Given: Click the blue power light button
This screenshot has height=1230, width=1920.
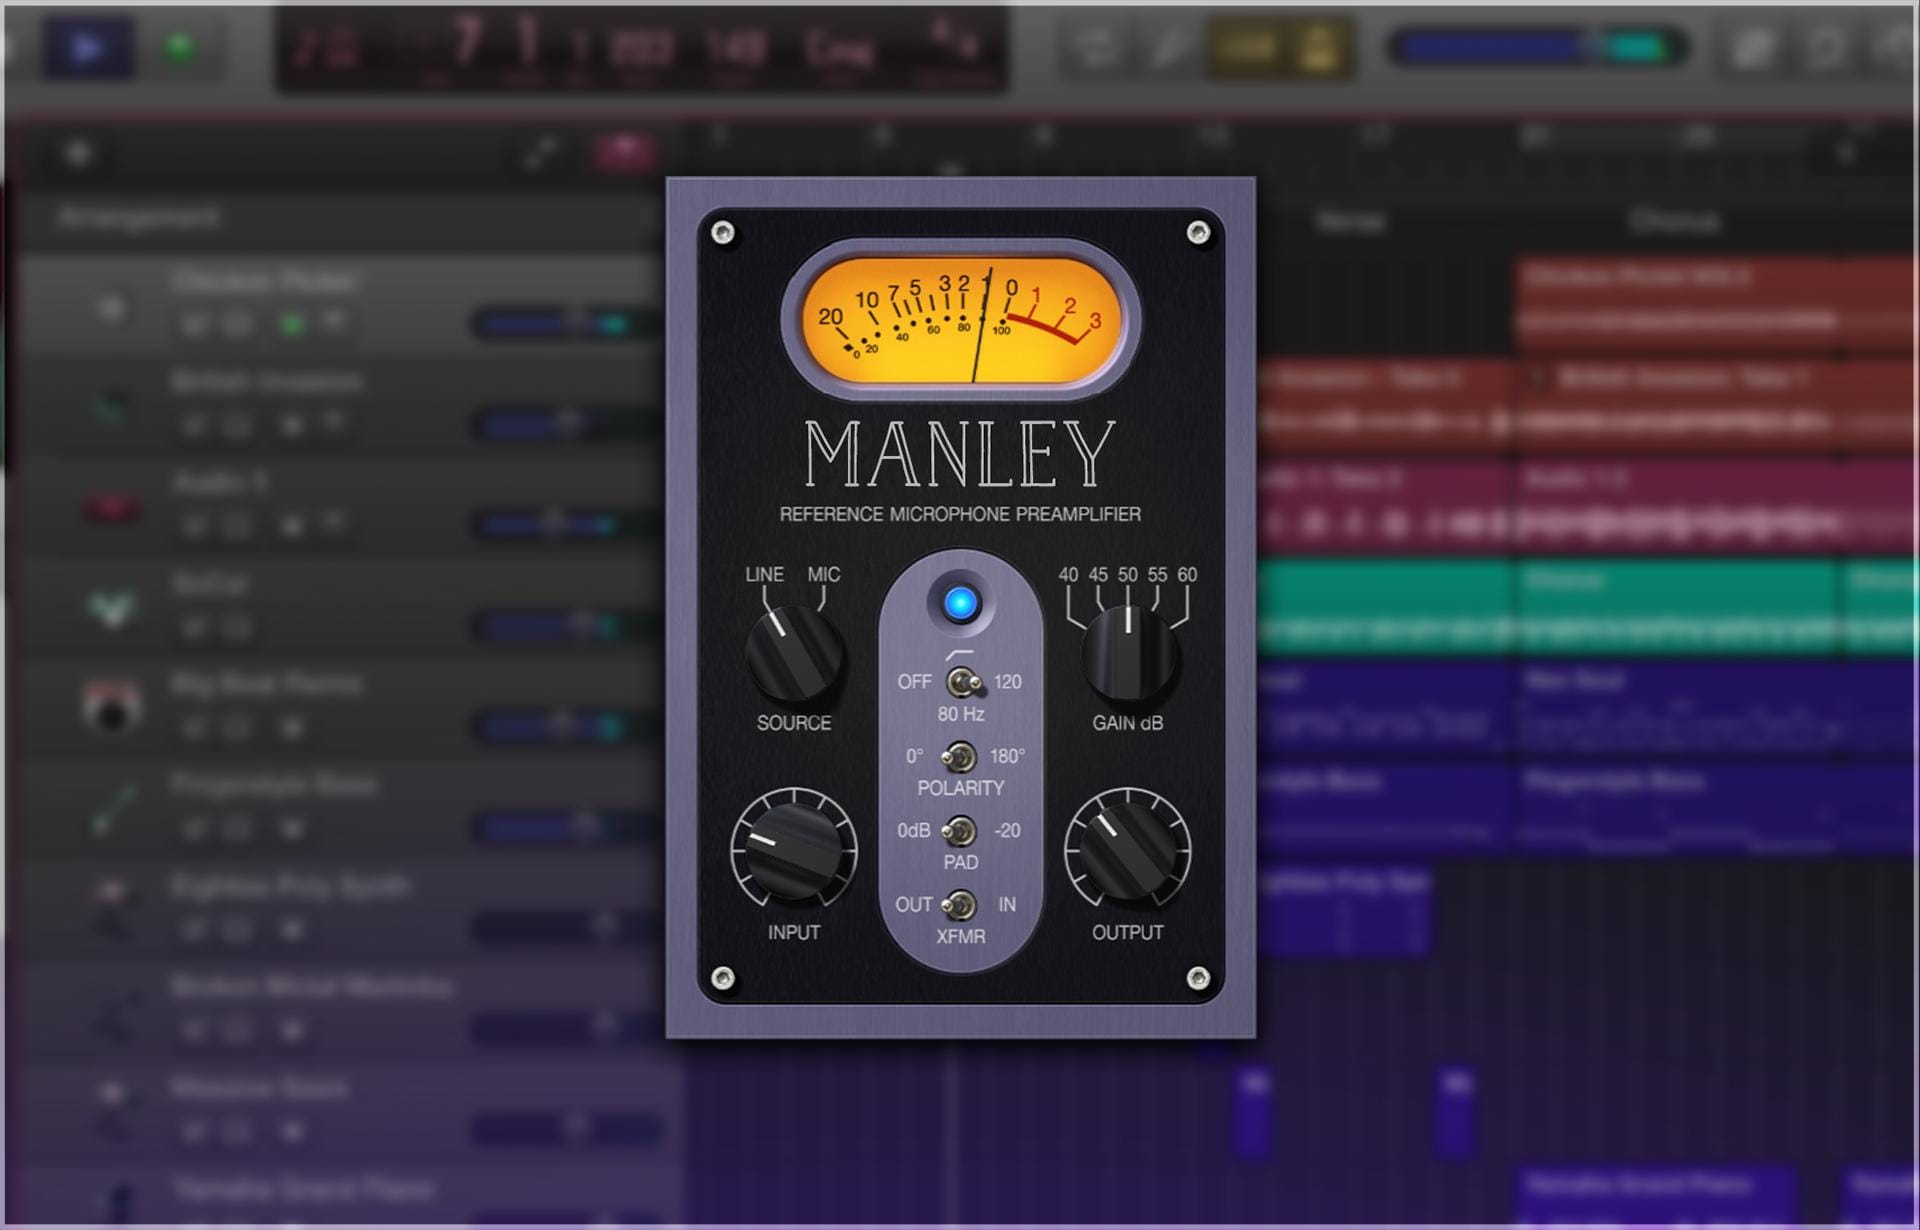Looking at the screenshot, I should point(961,603).
